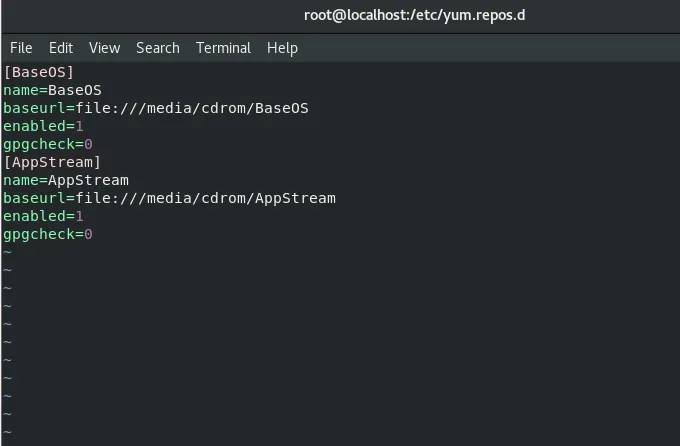The width and height of the screenshot is (680, 446).
Task: Open the Search menu
Action: [158, 48]
